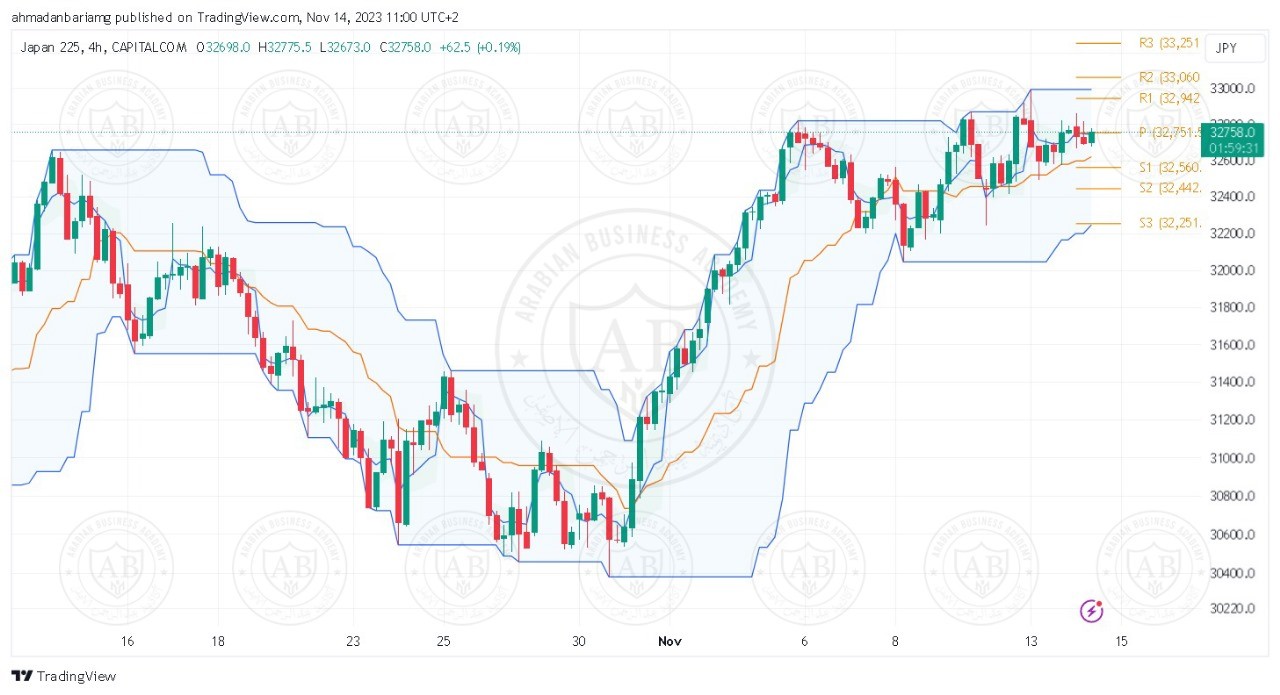Screen dimensions: 1280x695
Task: Click the 32000.0 price axis label
Action: tap(1232, 271)
